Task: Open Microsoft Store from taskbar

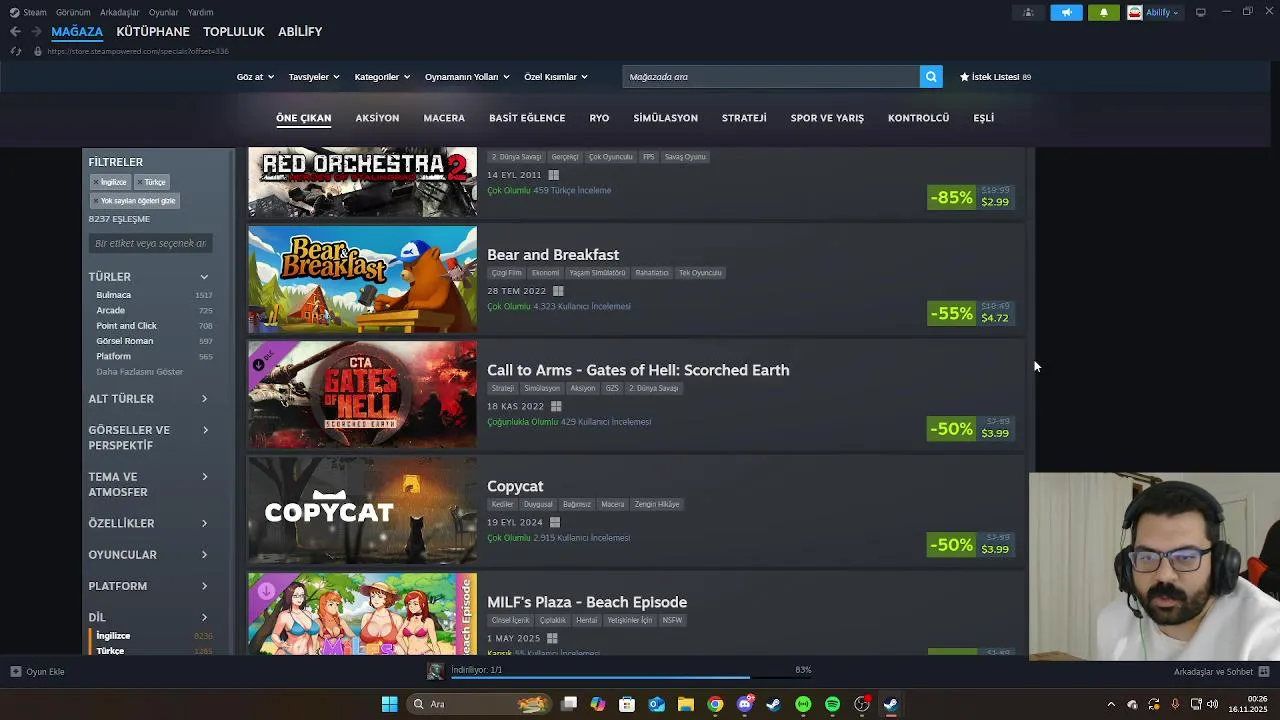Action: point(627,704)
